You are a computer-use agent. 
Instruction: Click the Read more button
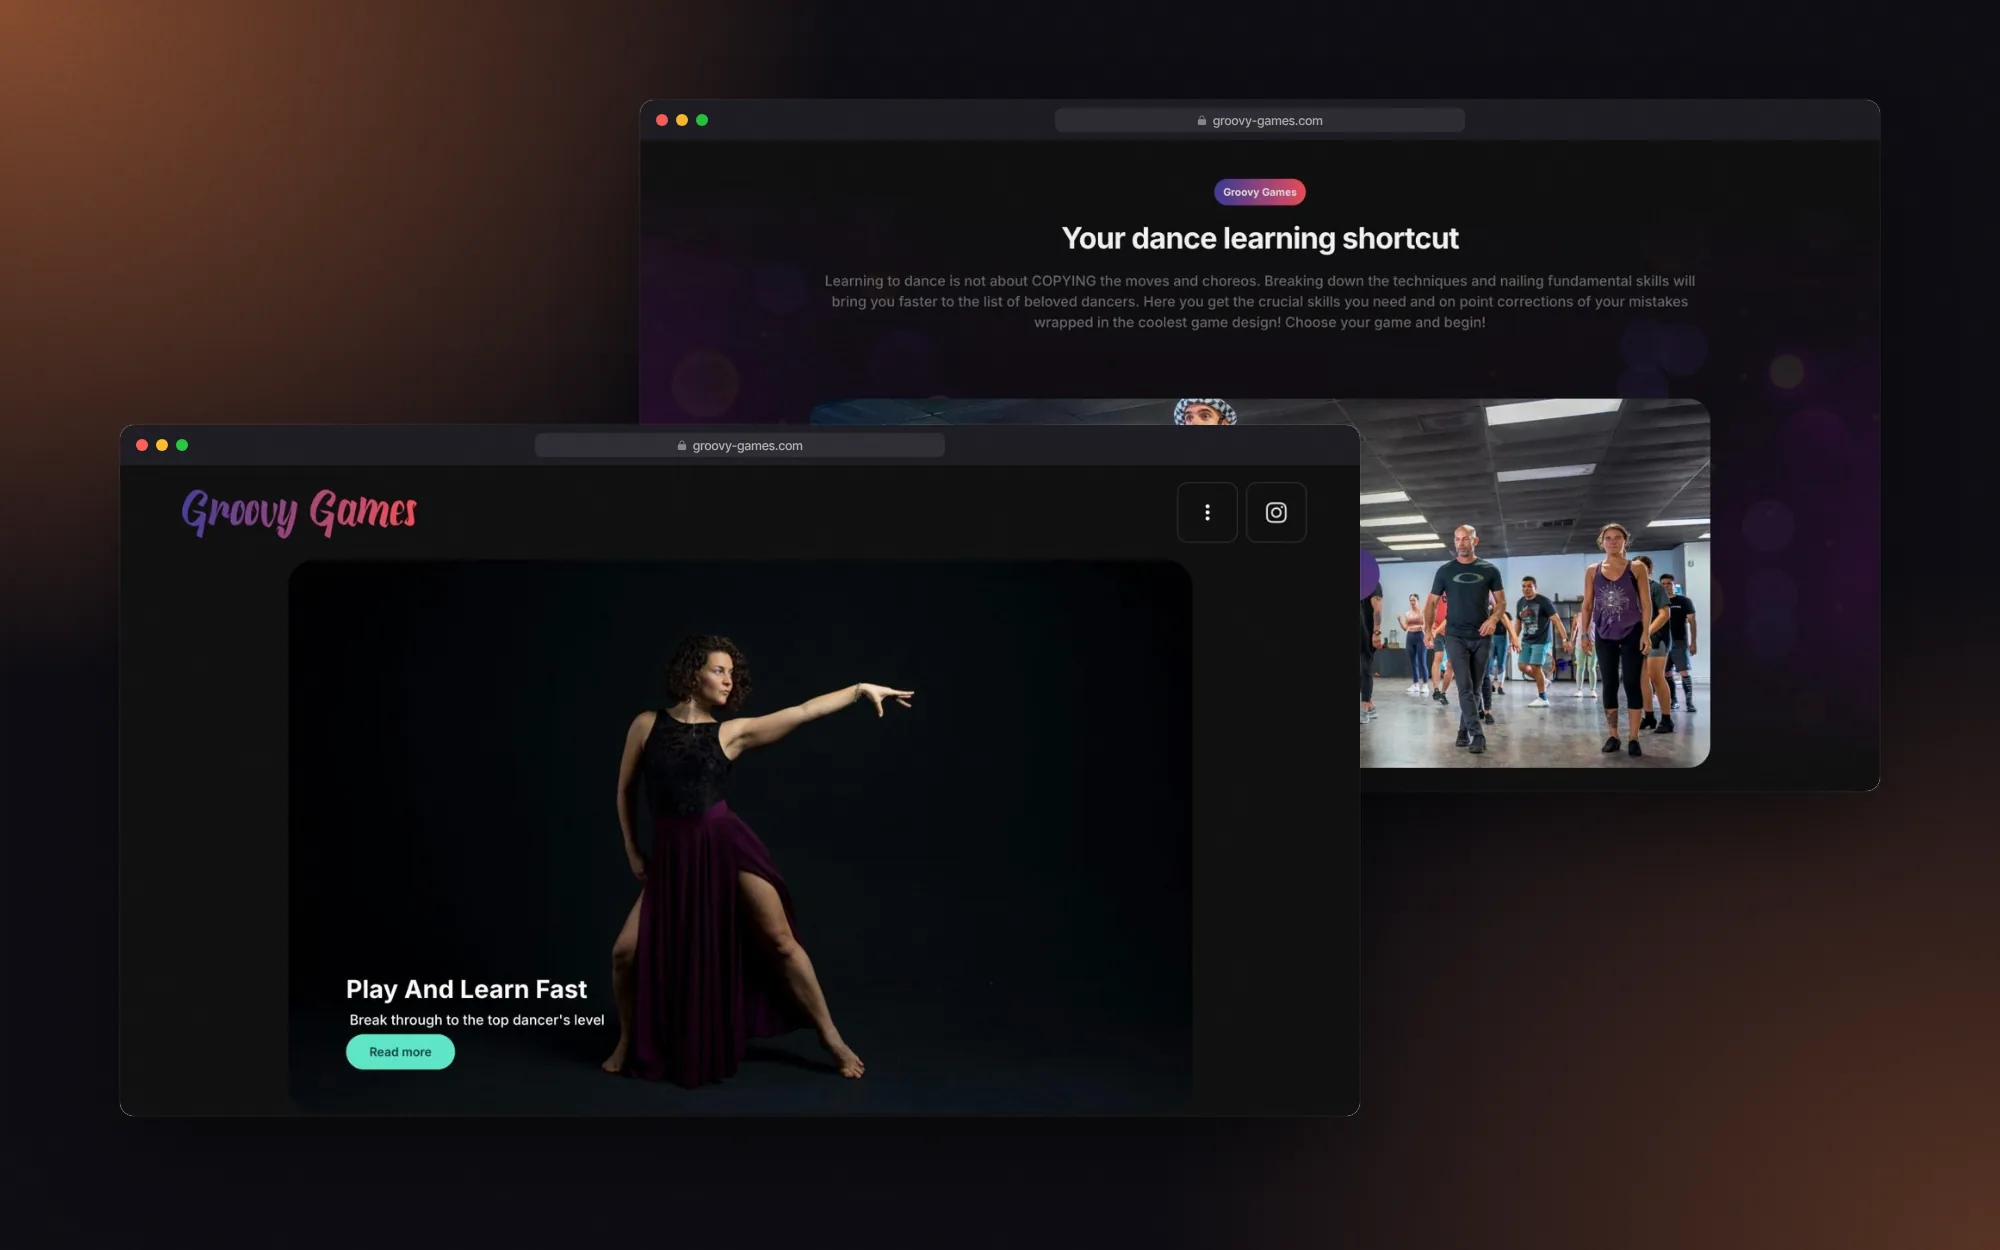coord(400,1052)
